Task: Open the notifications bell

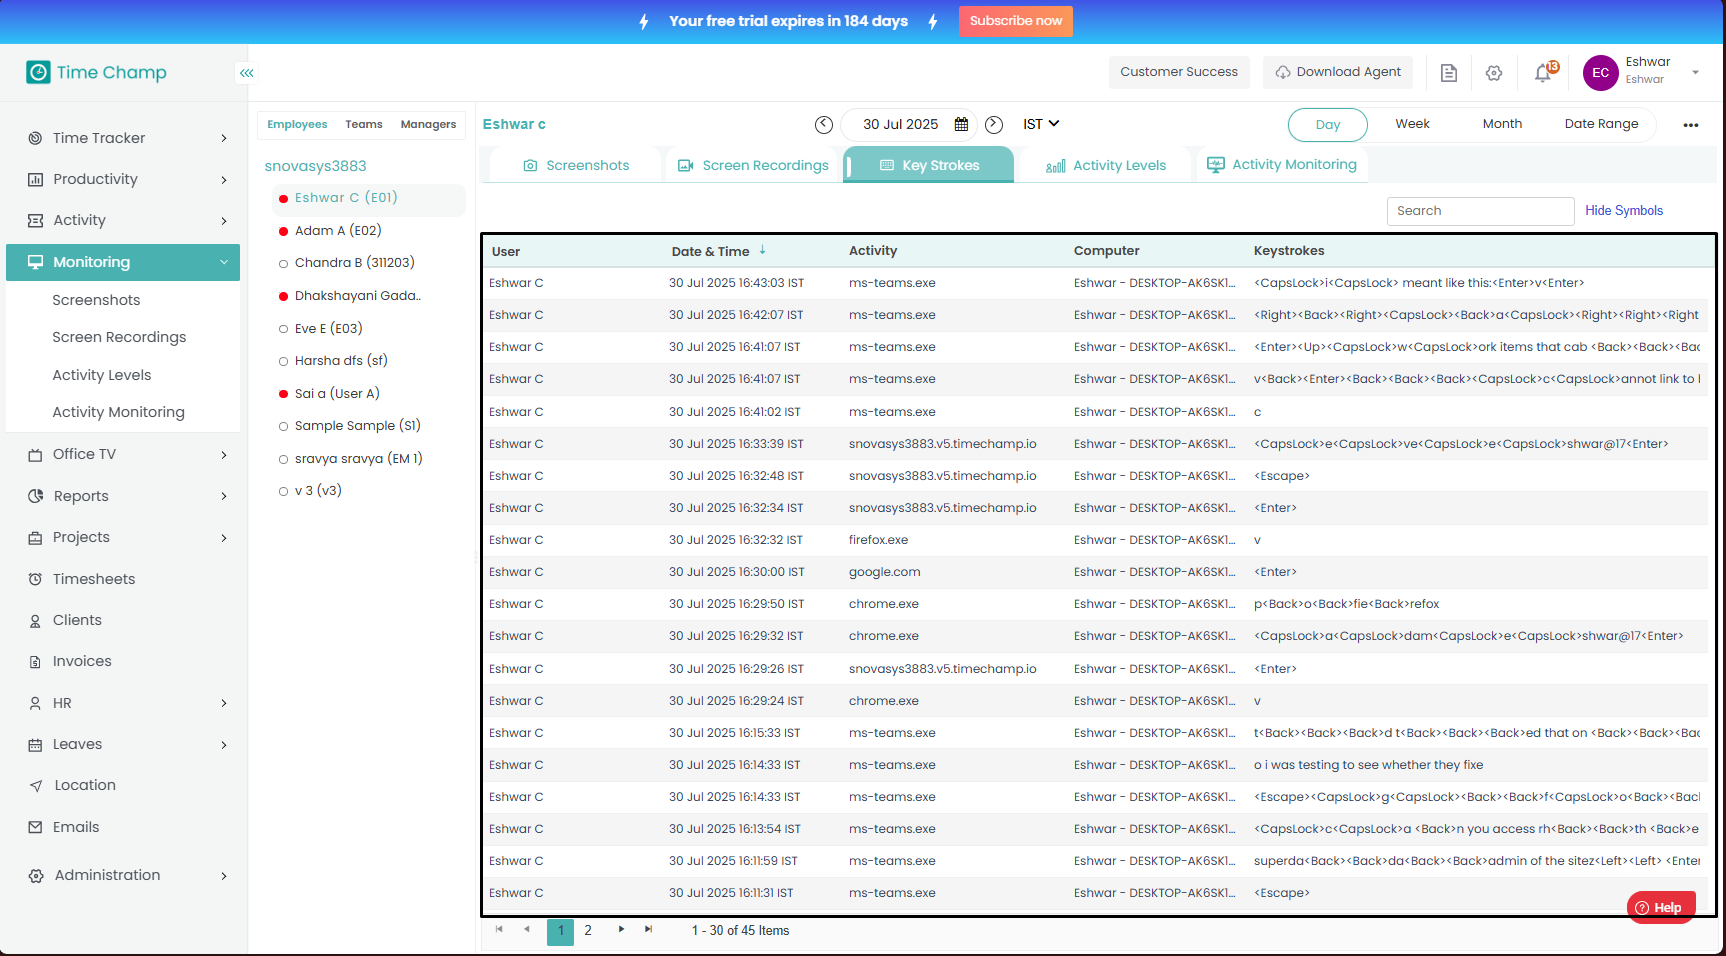Action: tap(1543, 73)
